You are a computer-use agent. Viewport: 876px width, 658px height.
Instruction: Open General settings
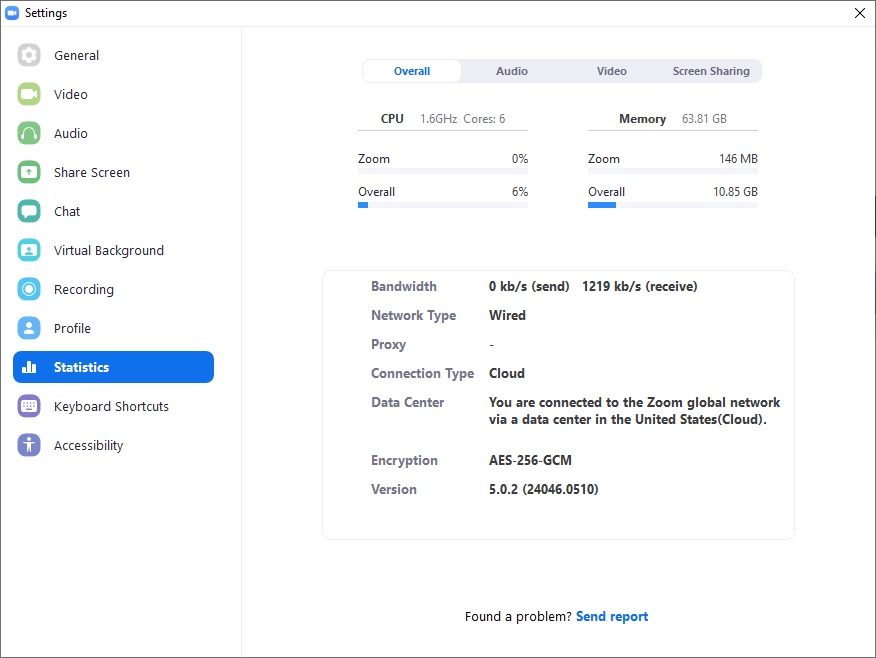[x=113, y=55]
